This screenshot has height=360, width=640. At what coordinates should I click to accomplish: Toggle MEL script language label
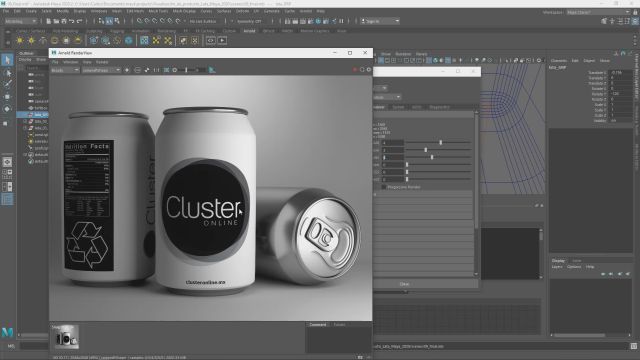tap(11, 346)
